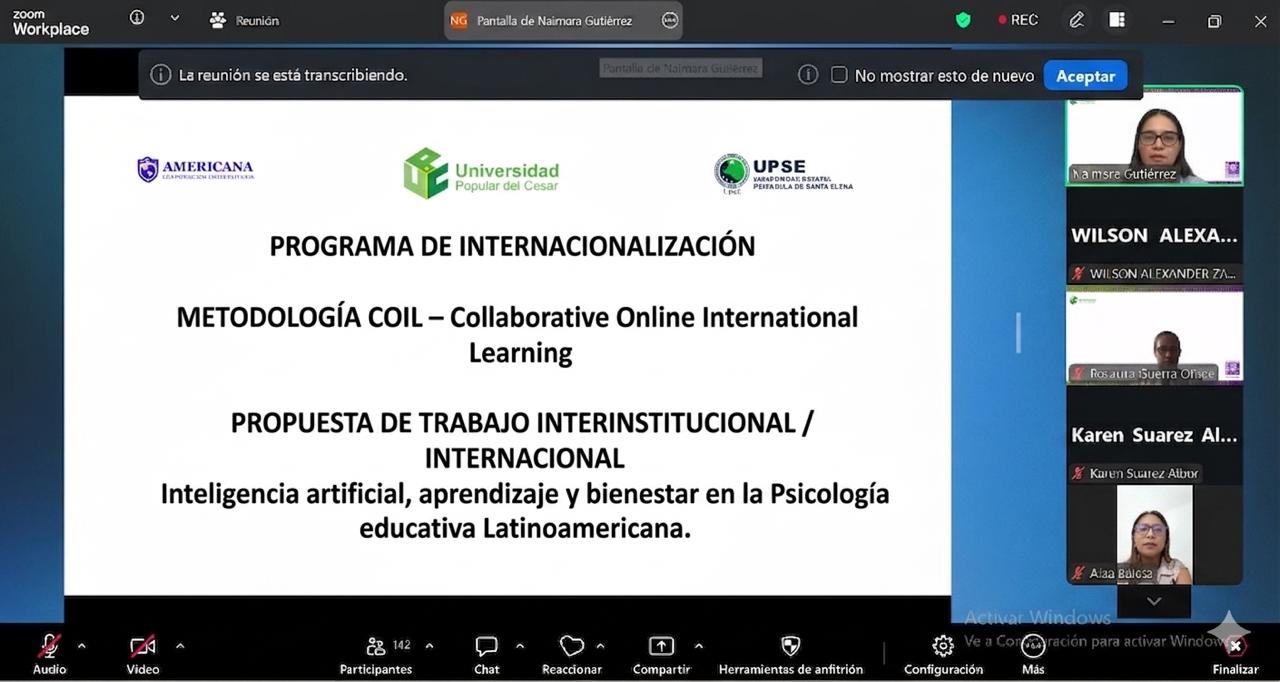Open the Más options menu
1280x682 pixels.
(x=1033, y=655)
